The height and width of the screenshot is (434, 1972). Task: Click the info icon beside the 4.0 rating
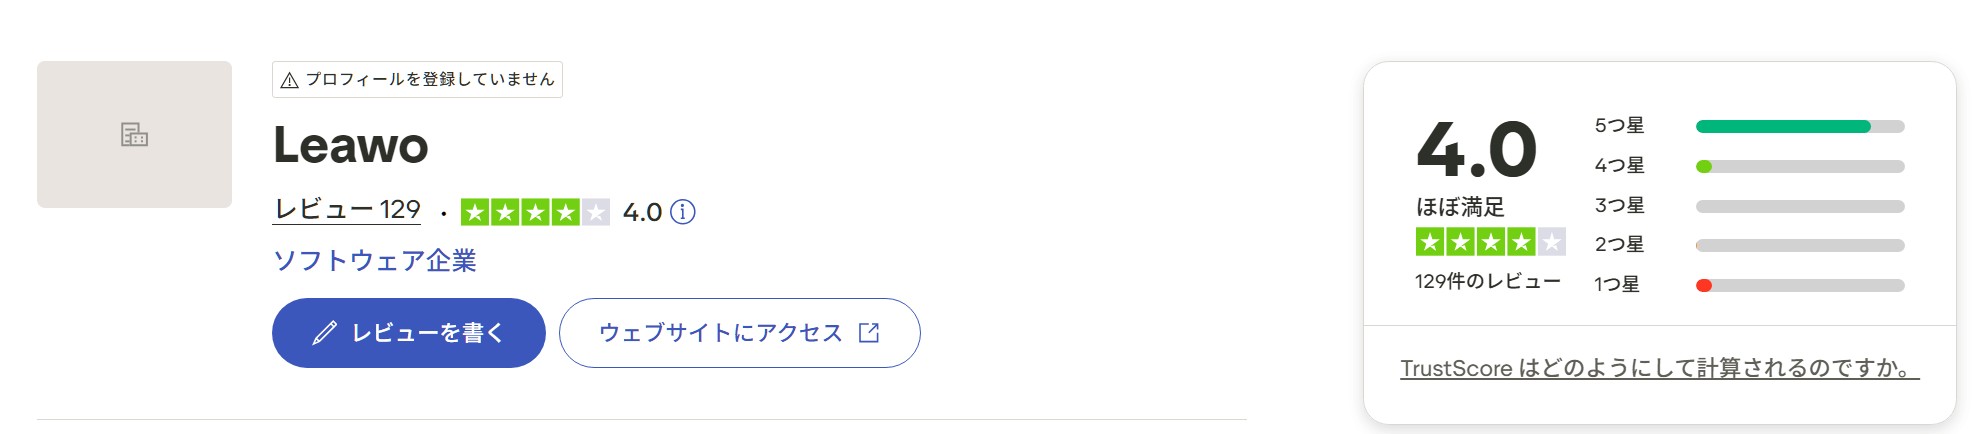point(683,212)
